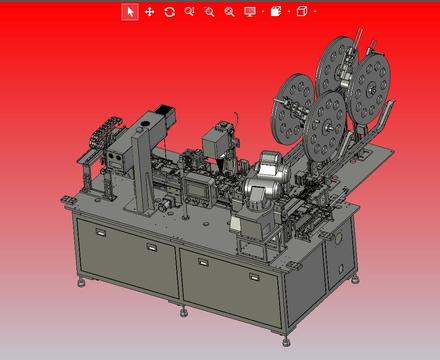
Task: Select the front-most large material reel
Action: (325, 127)
